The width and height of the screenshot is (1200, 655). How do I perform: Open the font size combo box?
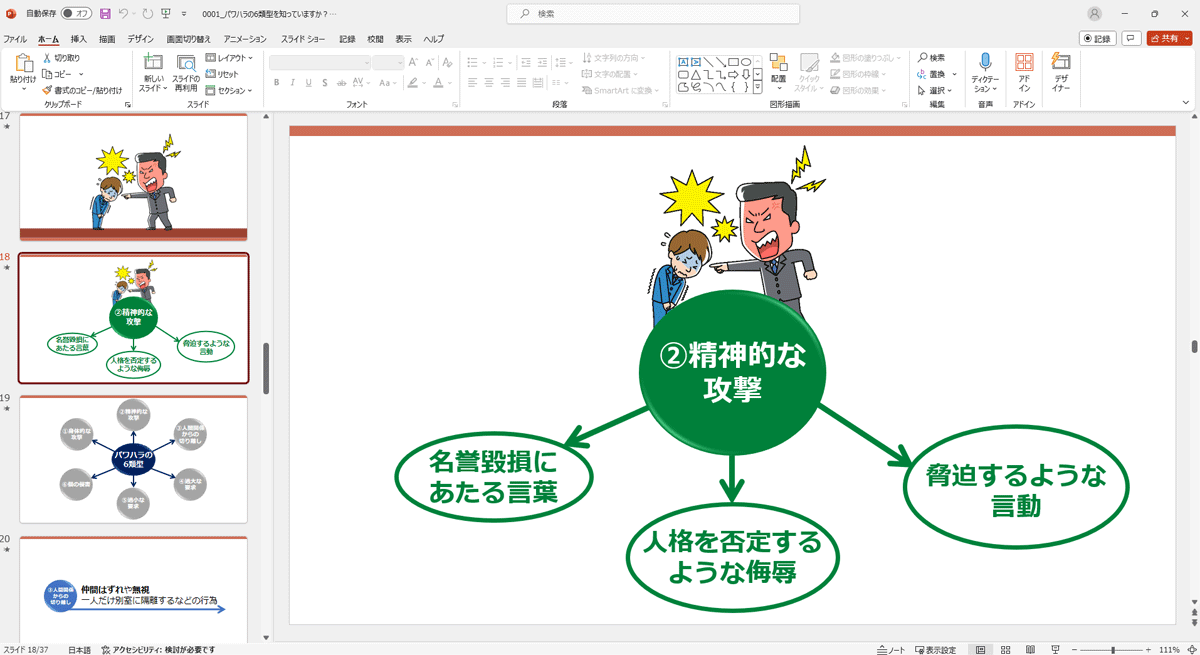click(388, 62)
